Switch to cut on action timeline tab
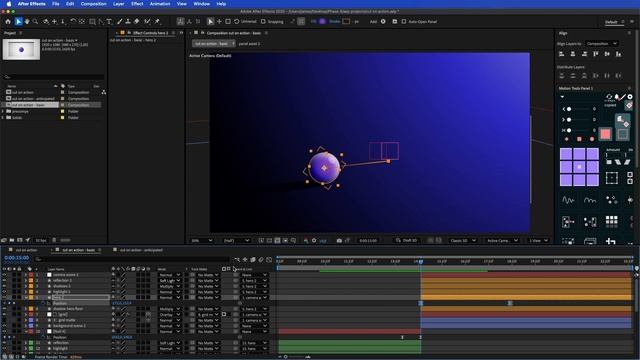 tap(26, 250)
